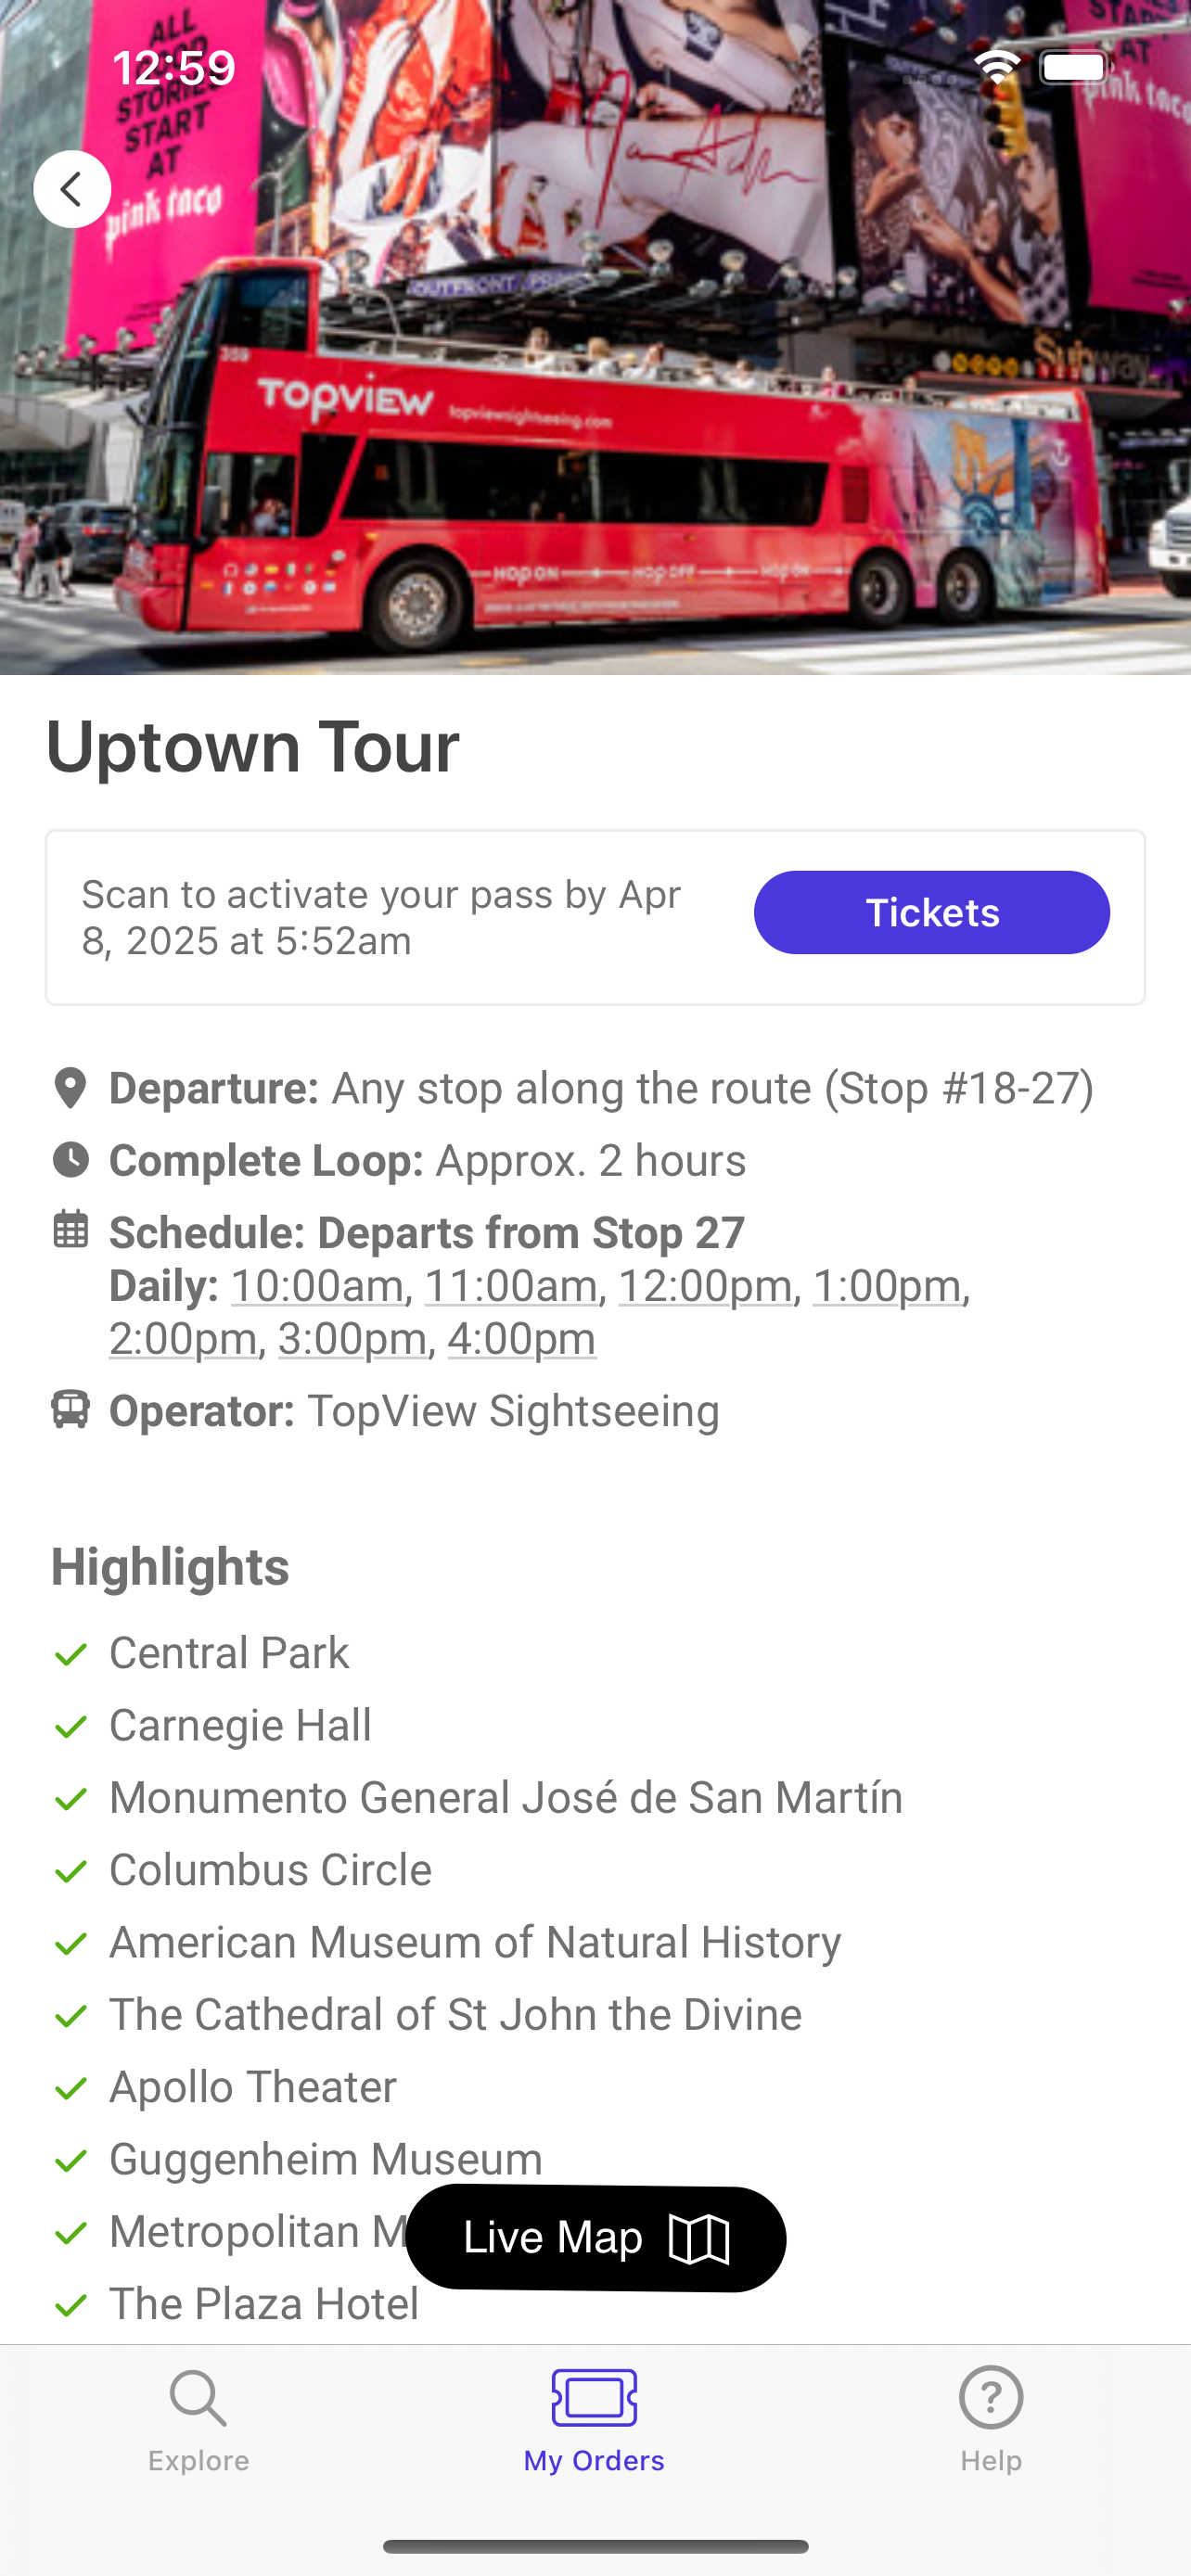The height and width of the screenshot is (2576, 1191).
Task: Tap the Explore magnifying glass icon
Action: tap(198, 2398)
